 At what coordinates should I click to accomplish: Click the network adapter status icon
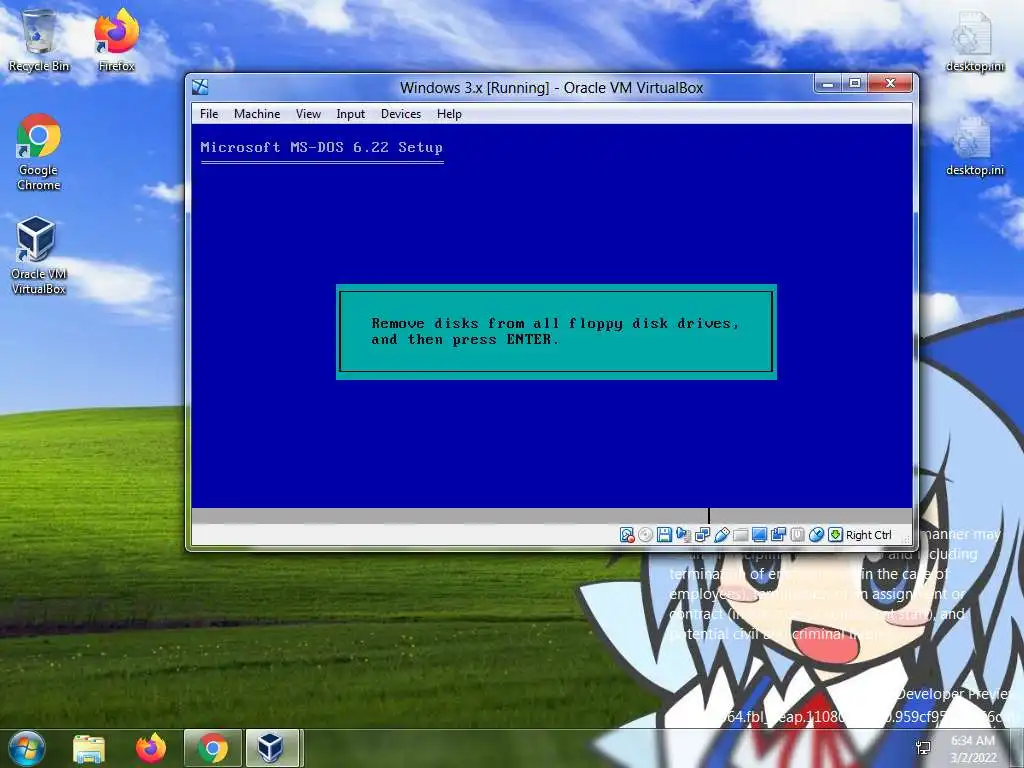tap(702, 535)
